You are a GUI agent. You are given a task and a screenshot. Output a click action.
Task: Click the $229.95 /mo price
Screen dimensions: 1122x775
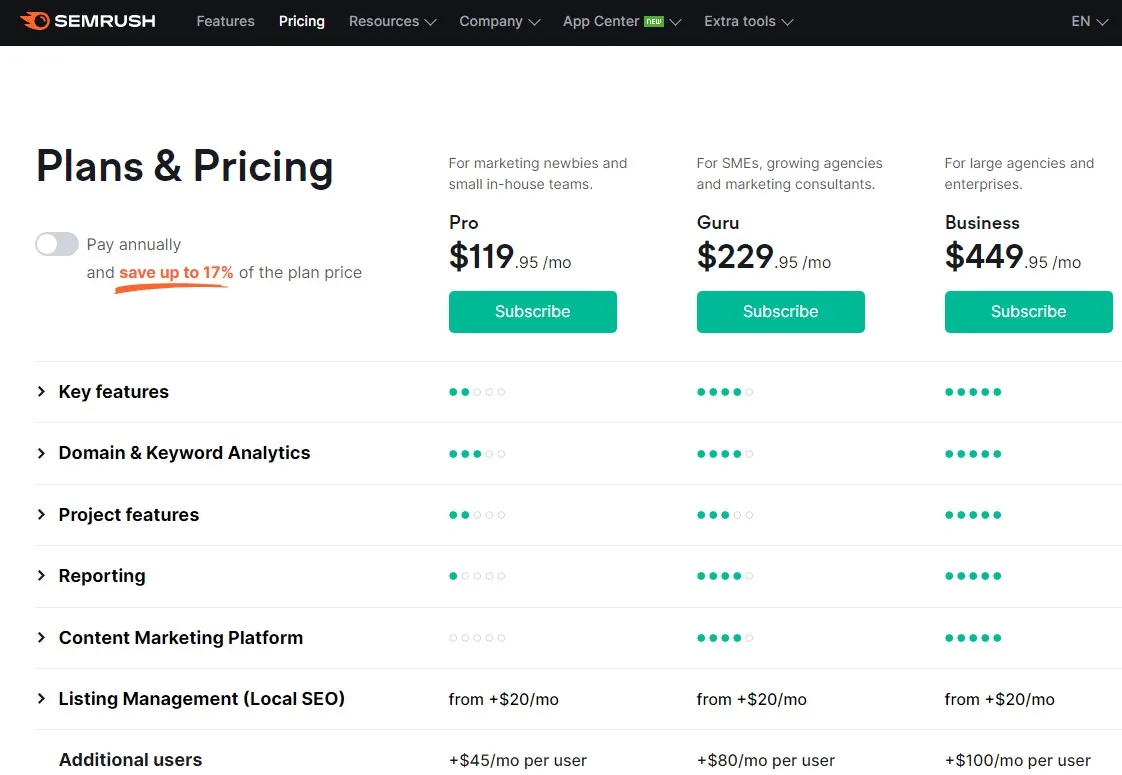(x=764, y=256)
